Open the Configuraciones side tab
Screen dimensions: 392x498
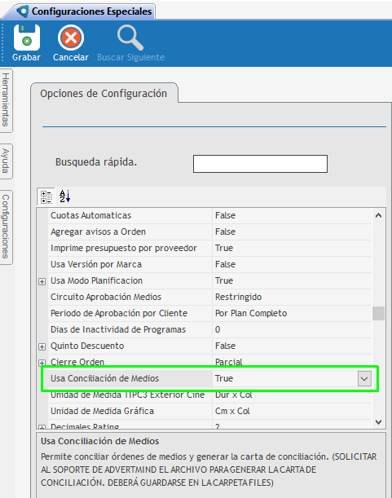coord(6,227)
